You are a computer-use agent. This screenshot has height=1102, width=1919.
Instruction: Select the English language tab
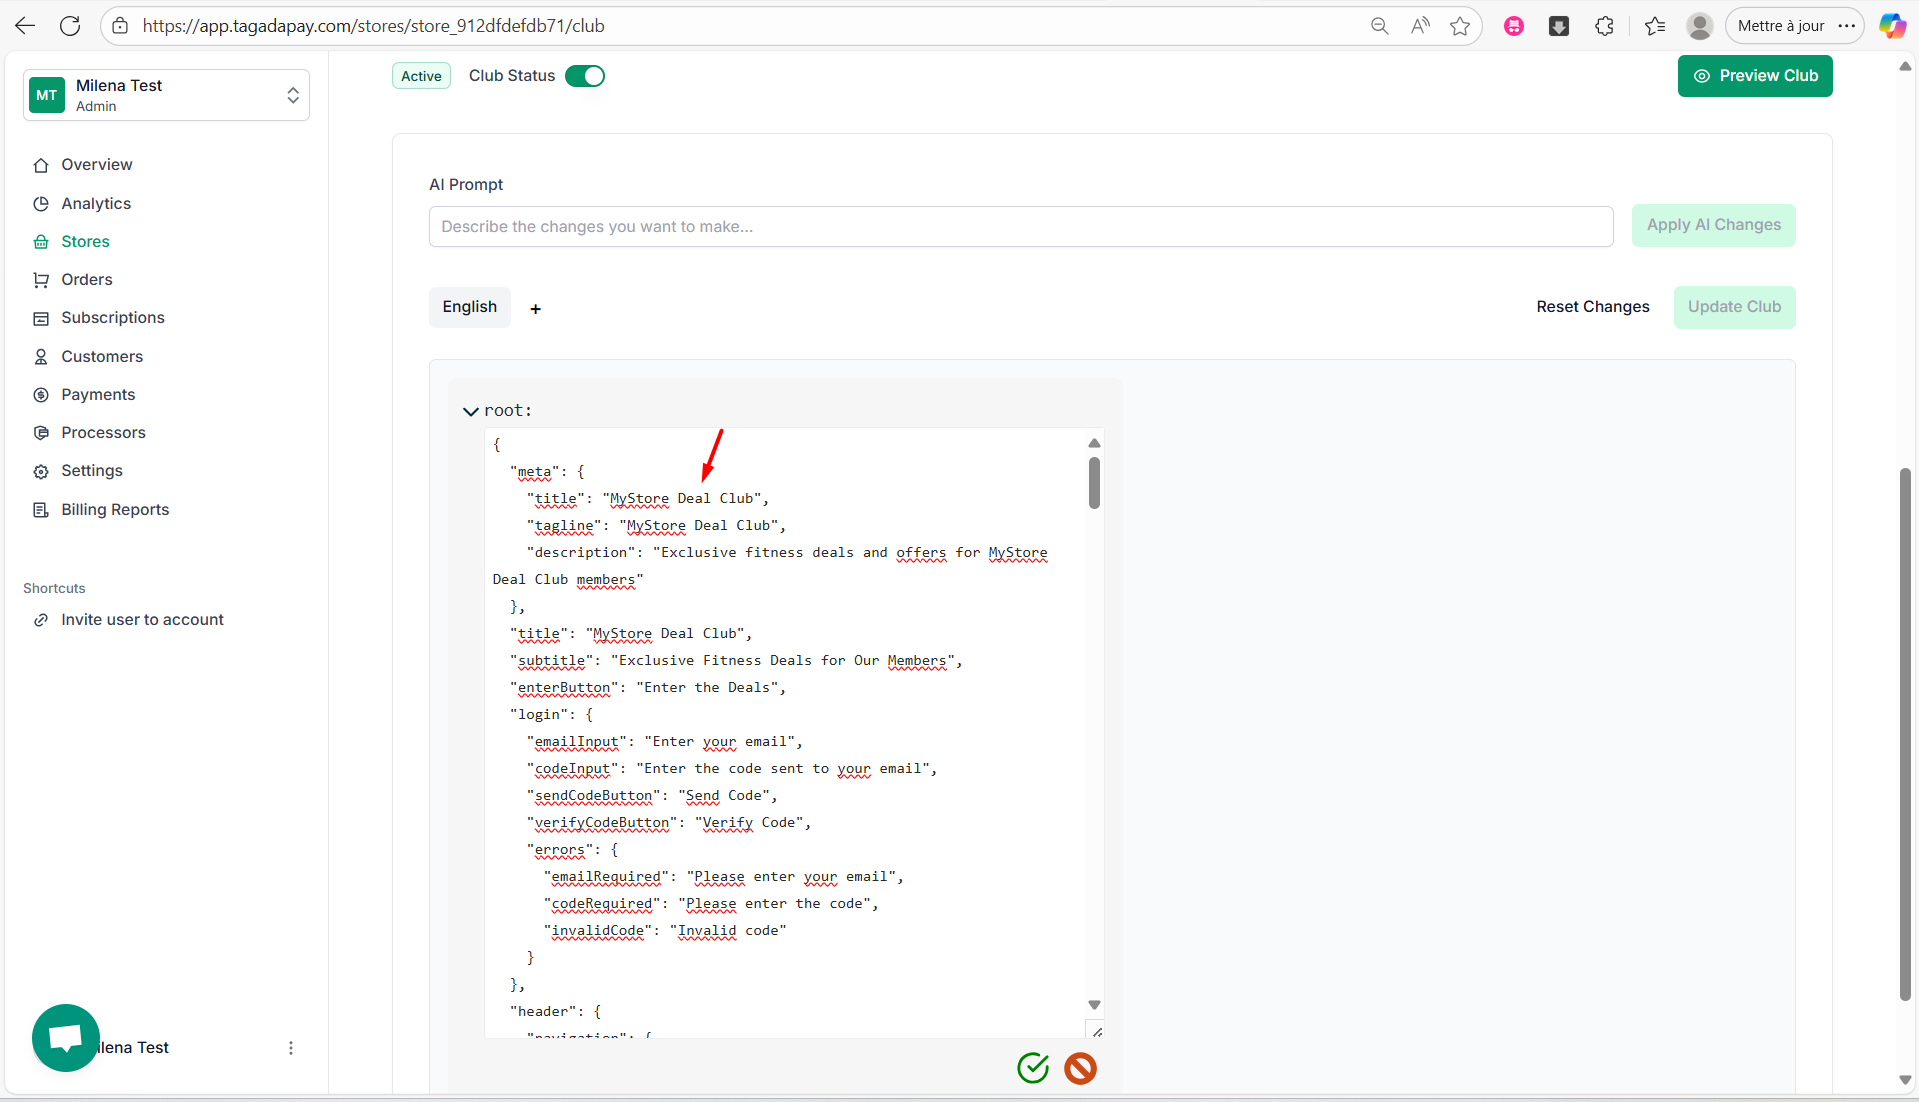469,307
